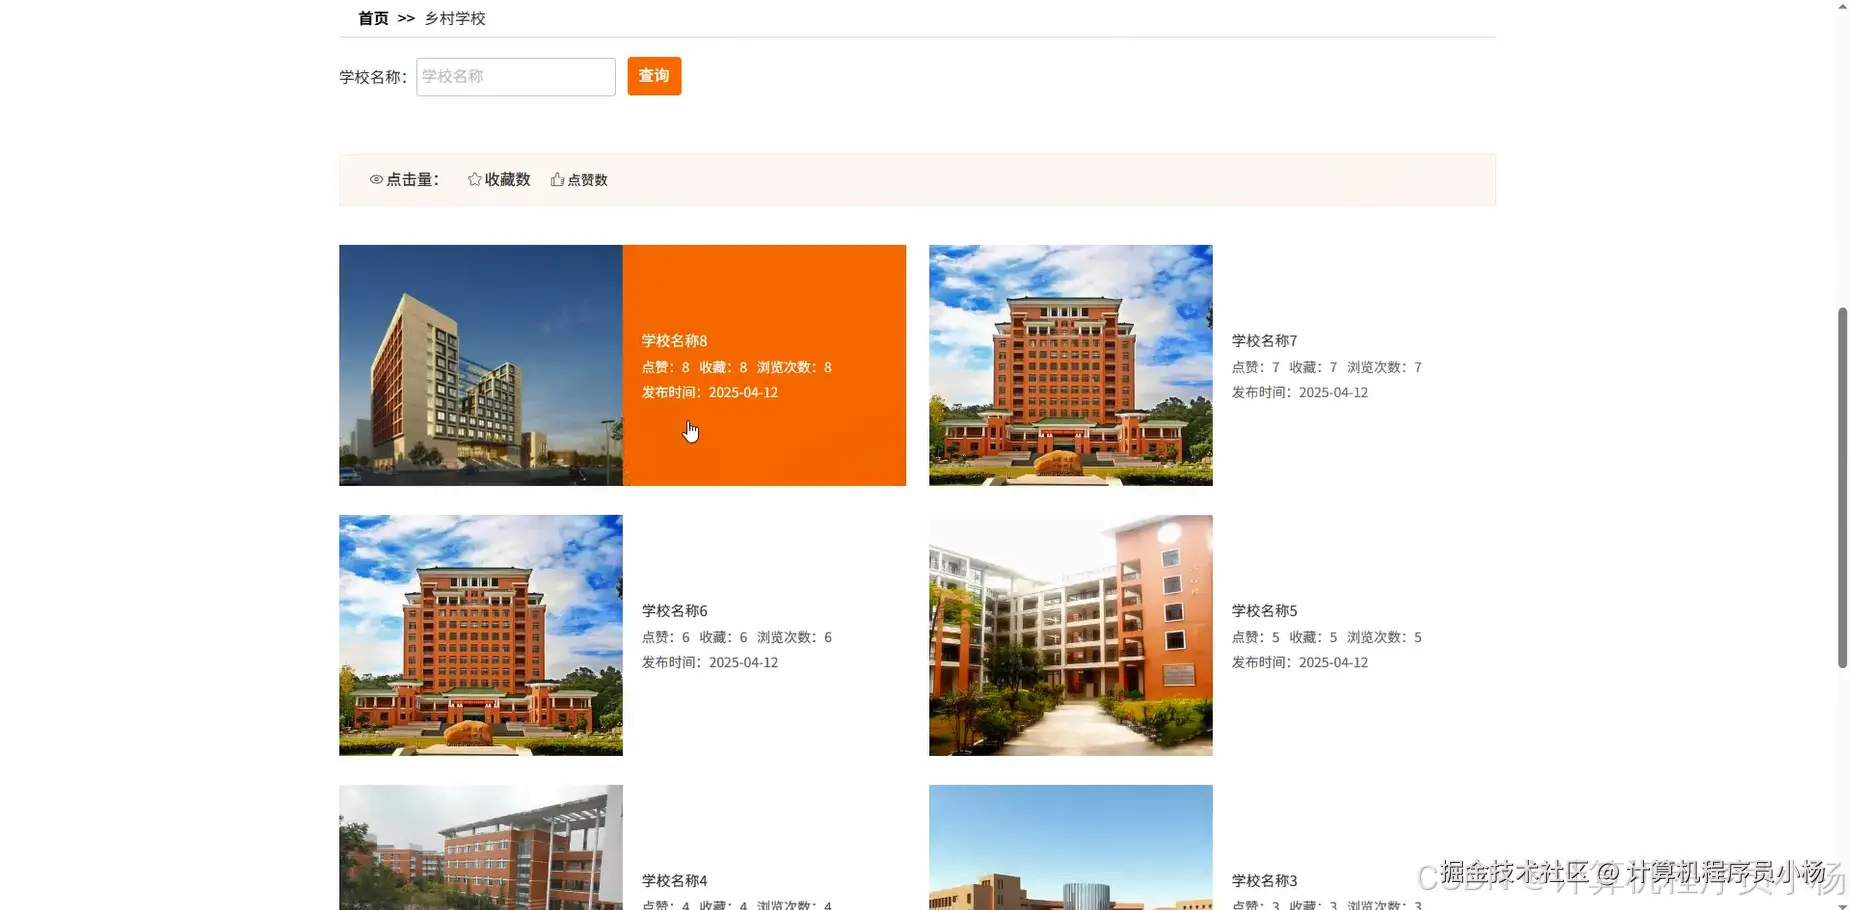Select 乡村学校 in the breadcrumb trail
Viewport: 1850px width, 910px height.
pos(455,18)
